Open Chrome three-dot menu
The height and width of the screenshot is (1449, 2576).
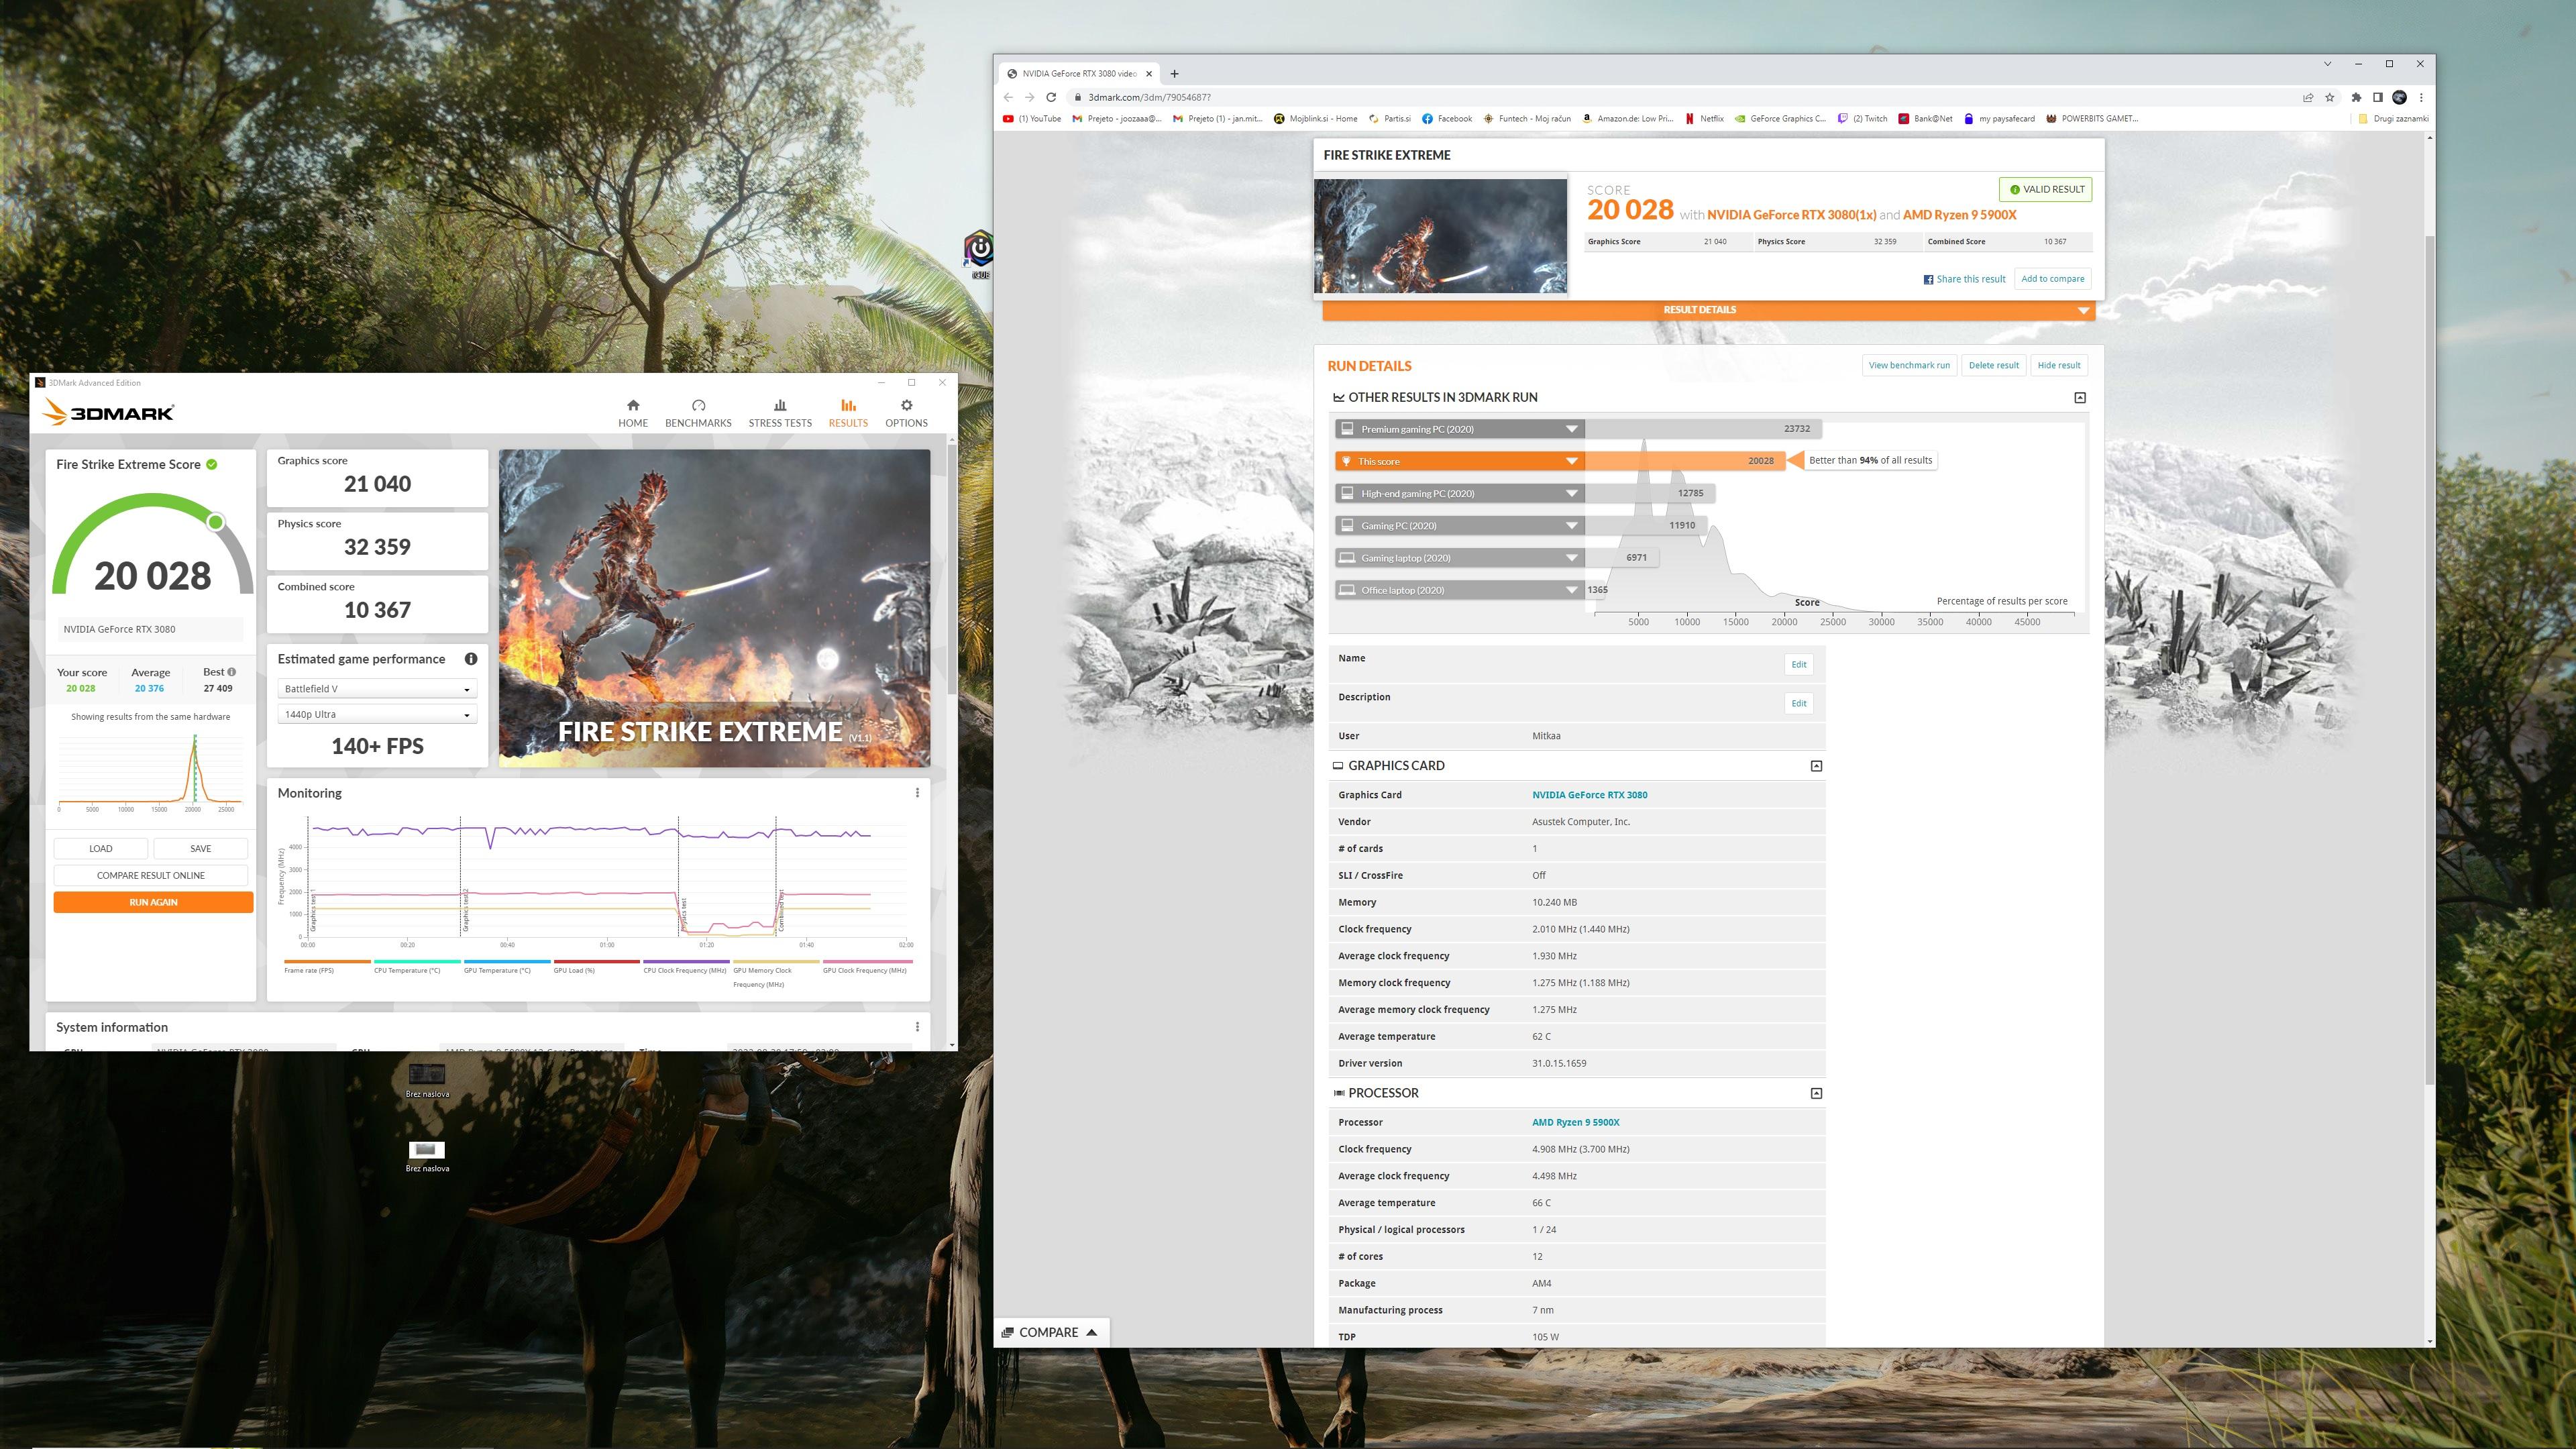point(2421,97)
